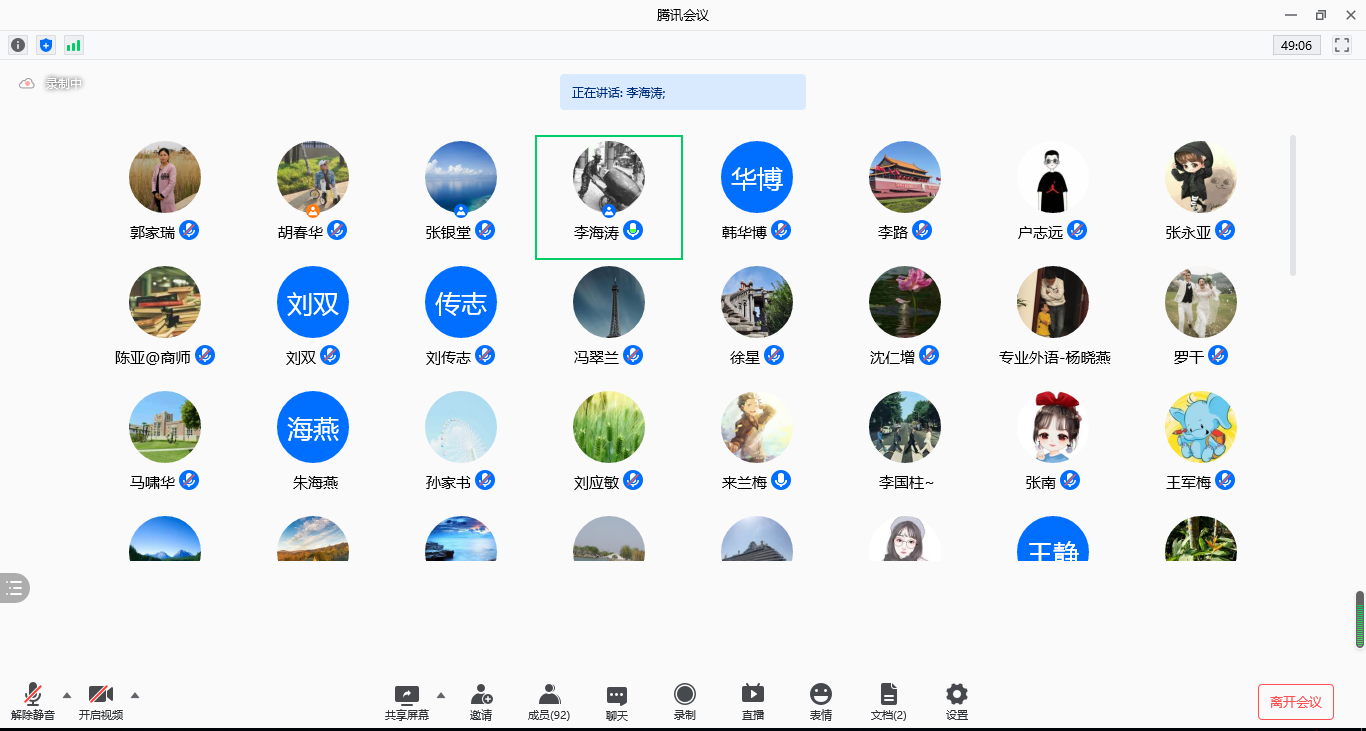Open the Members (成员 92) list
The width and height of the screenshot is (1366, 731).
pyautogui.click(x=549, y=701)
